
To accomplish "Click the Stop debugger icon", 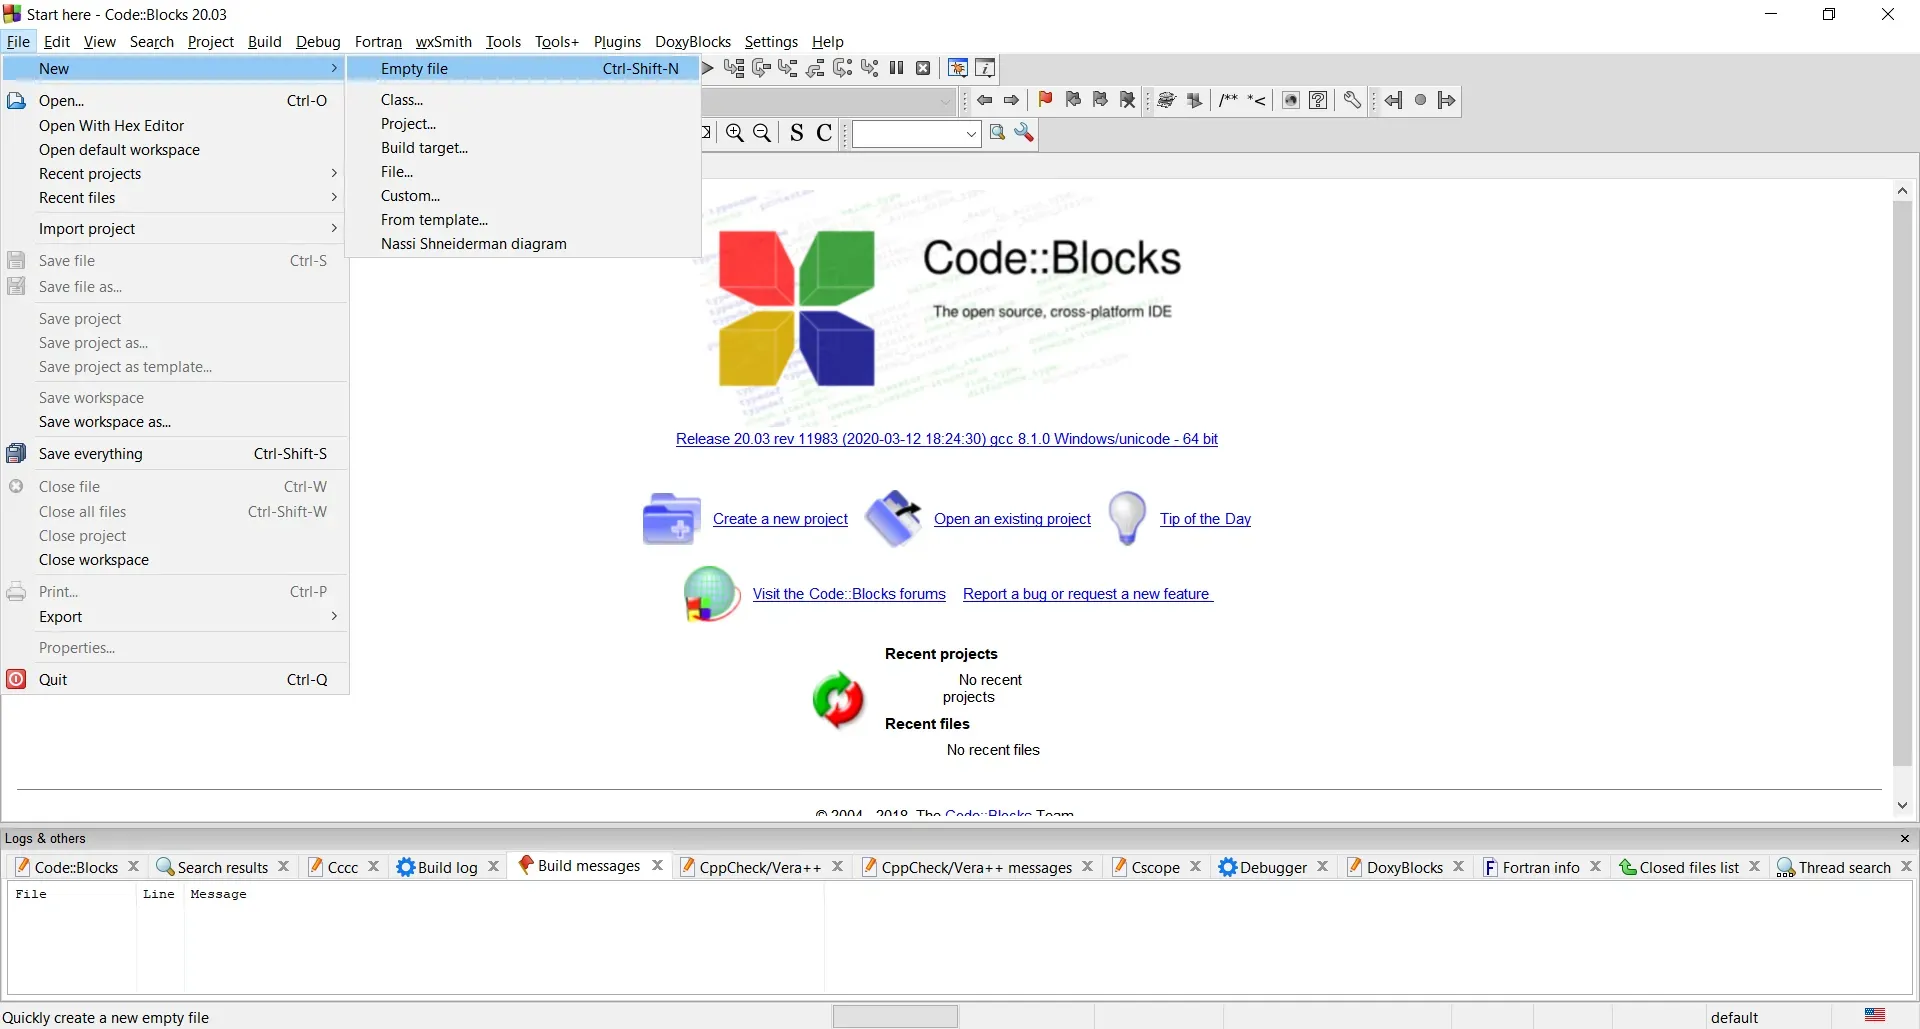I will tap(924, 68).
